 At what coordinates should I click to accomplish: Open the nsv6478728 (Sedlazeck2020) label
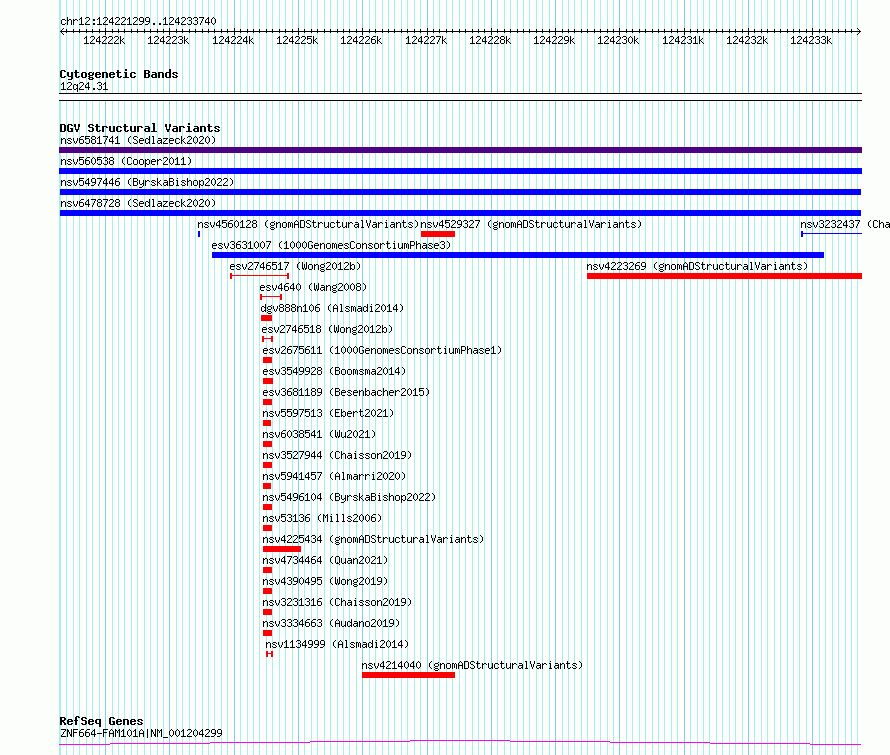point(138,203)
